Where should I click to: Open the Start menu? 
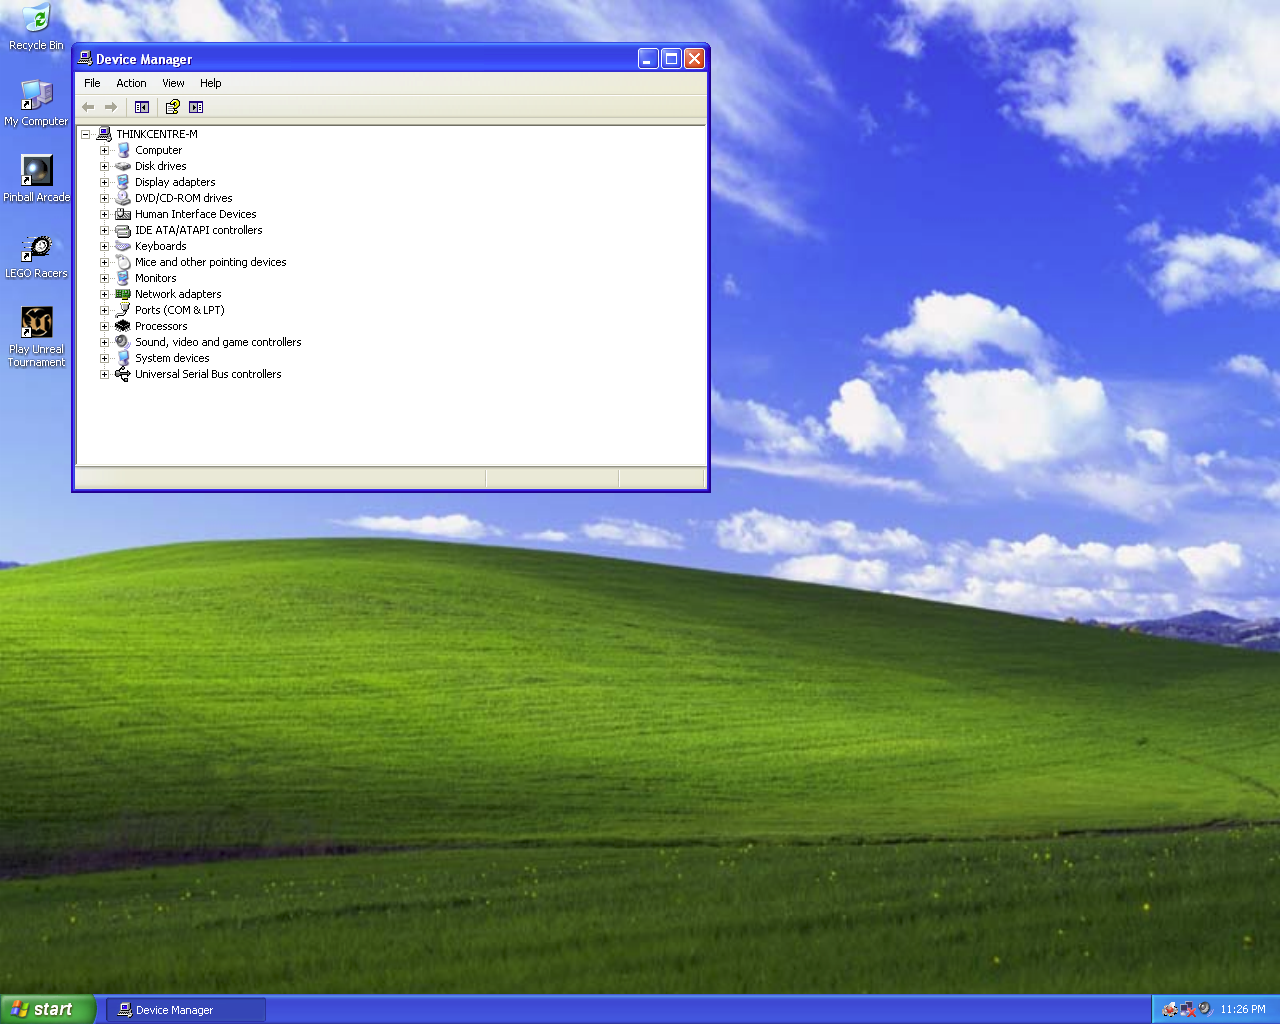coord(48,1009)
